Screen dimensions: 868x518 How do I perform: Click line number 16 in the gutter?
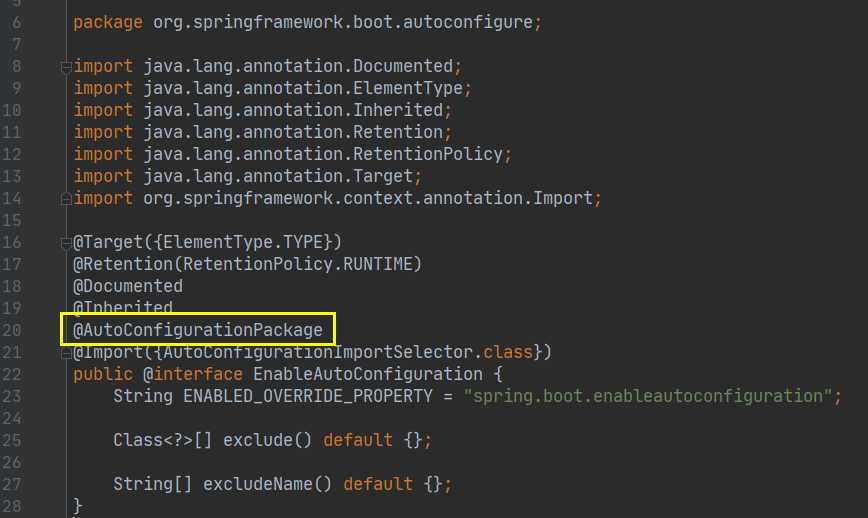(12, 242)
